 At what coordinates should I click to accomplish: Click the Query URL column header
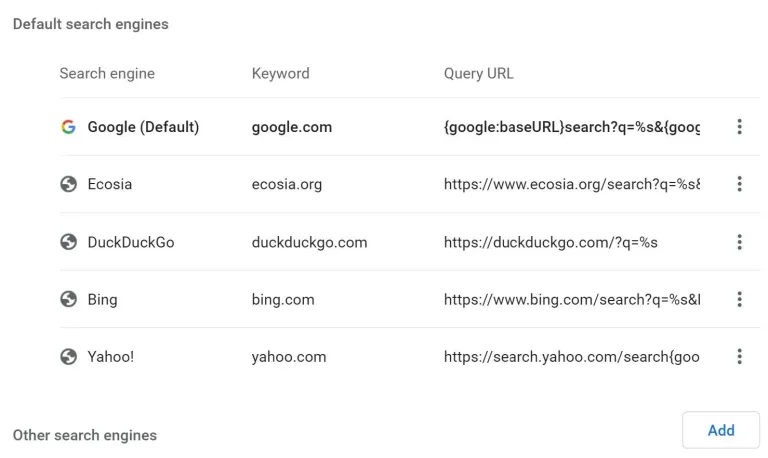(x=478, y=73)
